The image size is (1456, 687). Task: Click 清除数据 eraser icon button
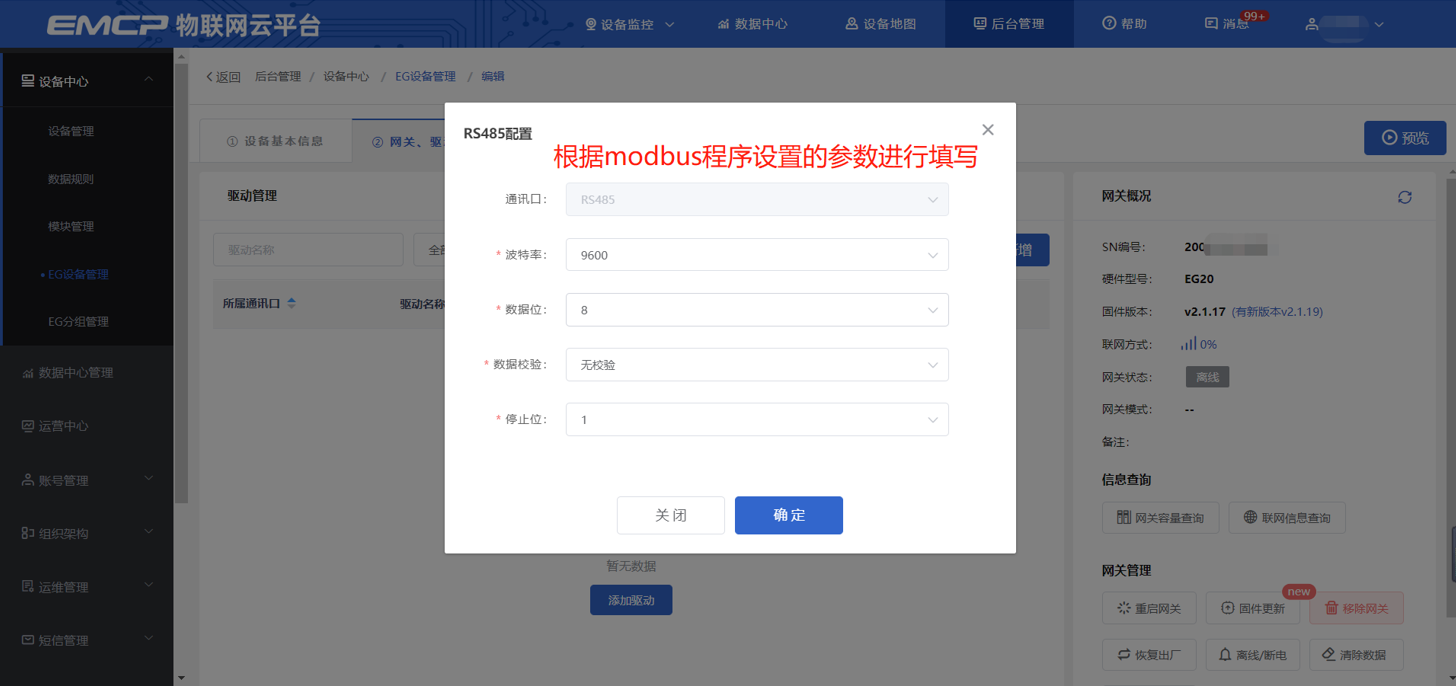click(1356, 655)
